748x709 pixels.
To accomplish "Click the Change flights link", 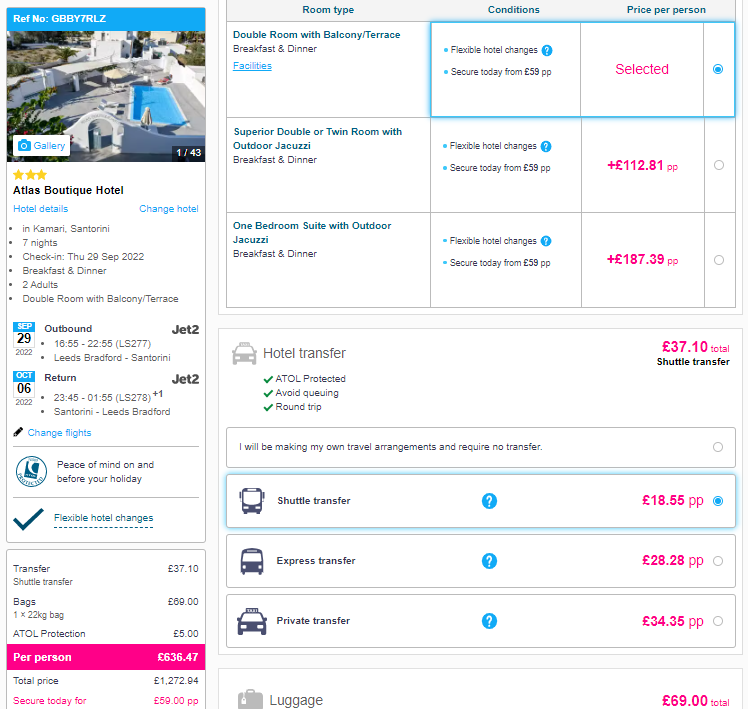I will tap(59, 433).
